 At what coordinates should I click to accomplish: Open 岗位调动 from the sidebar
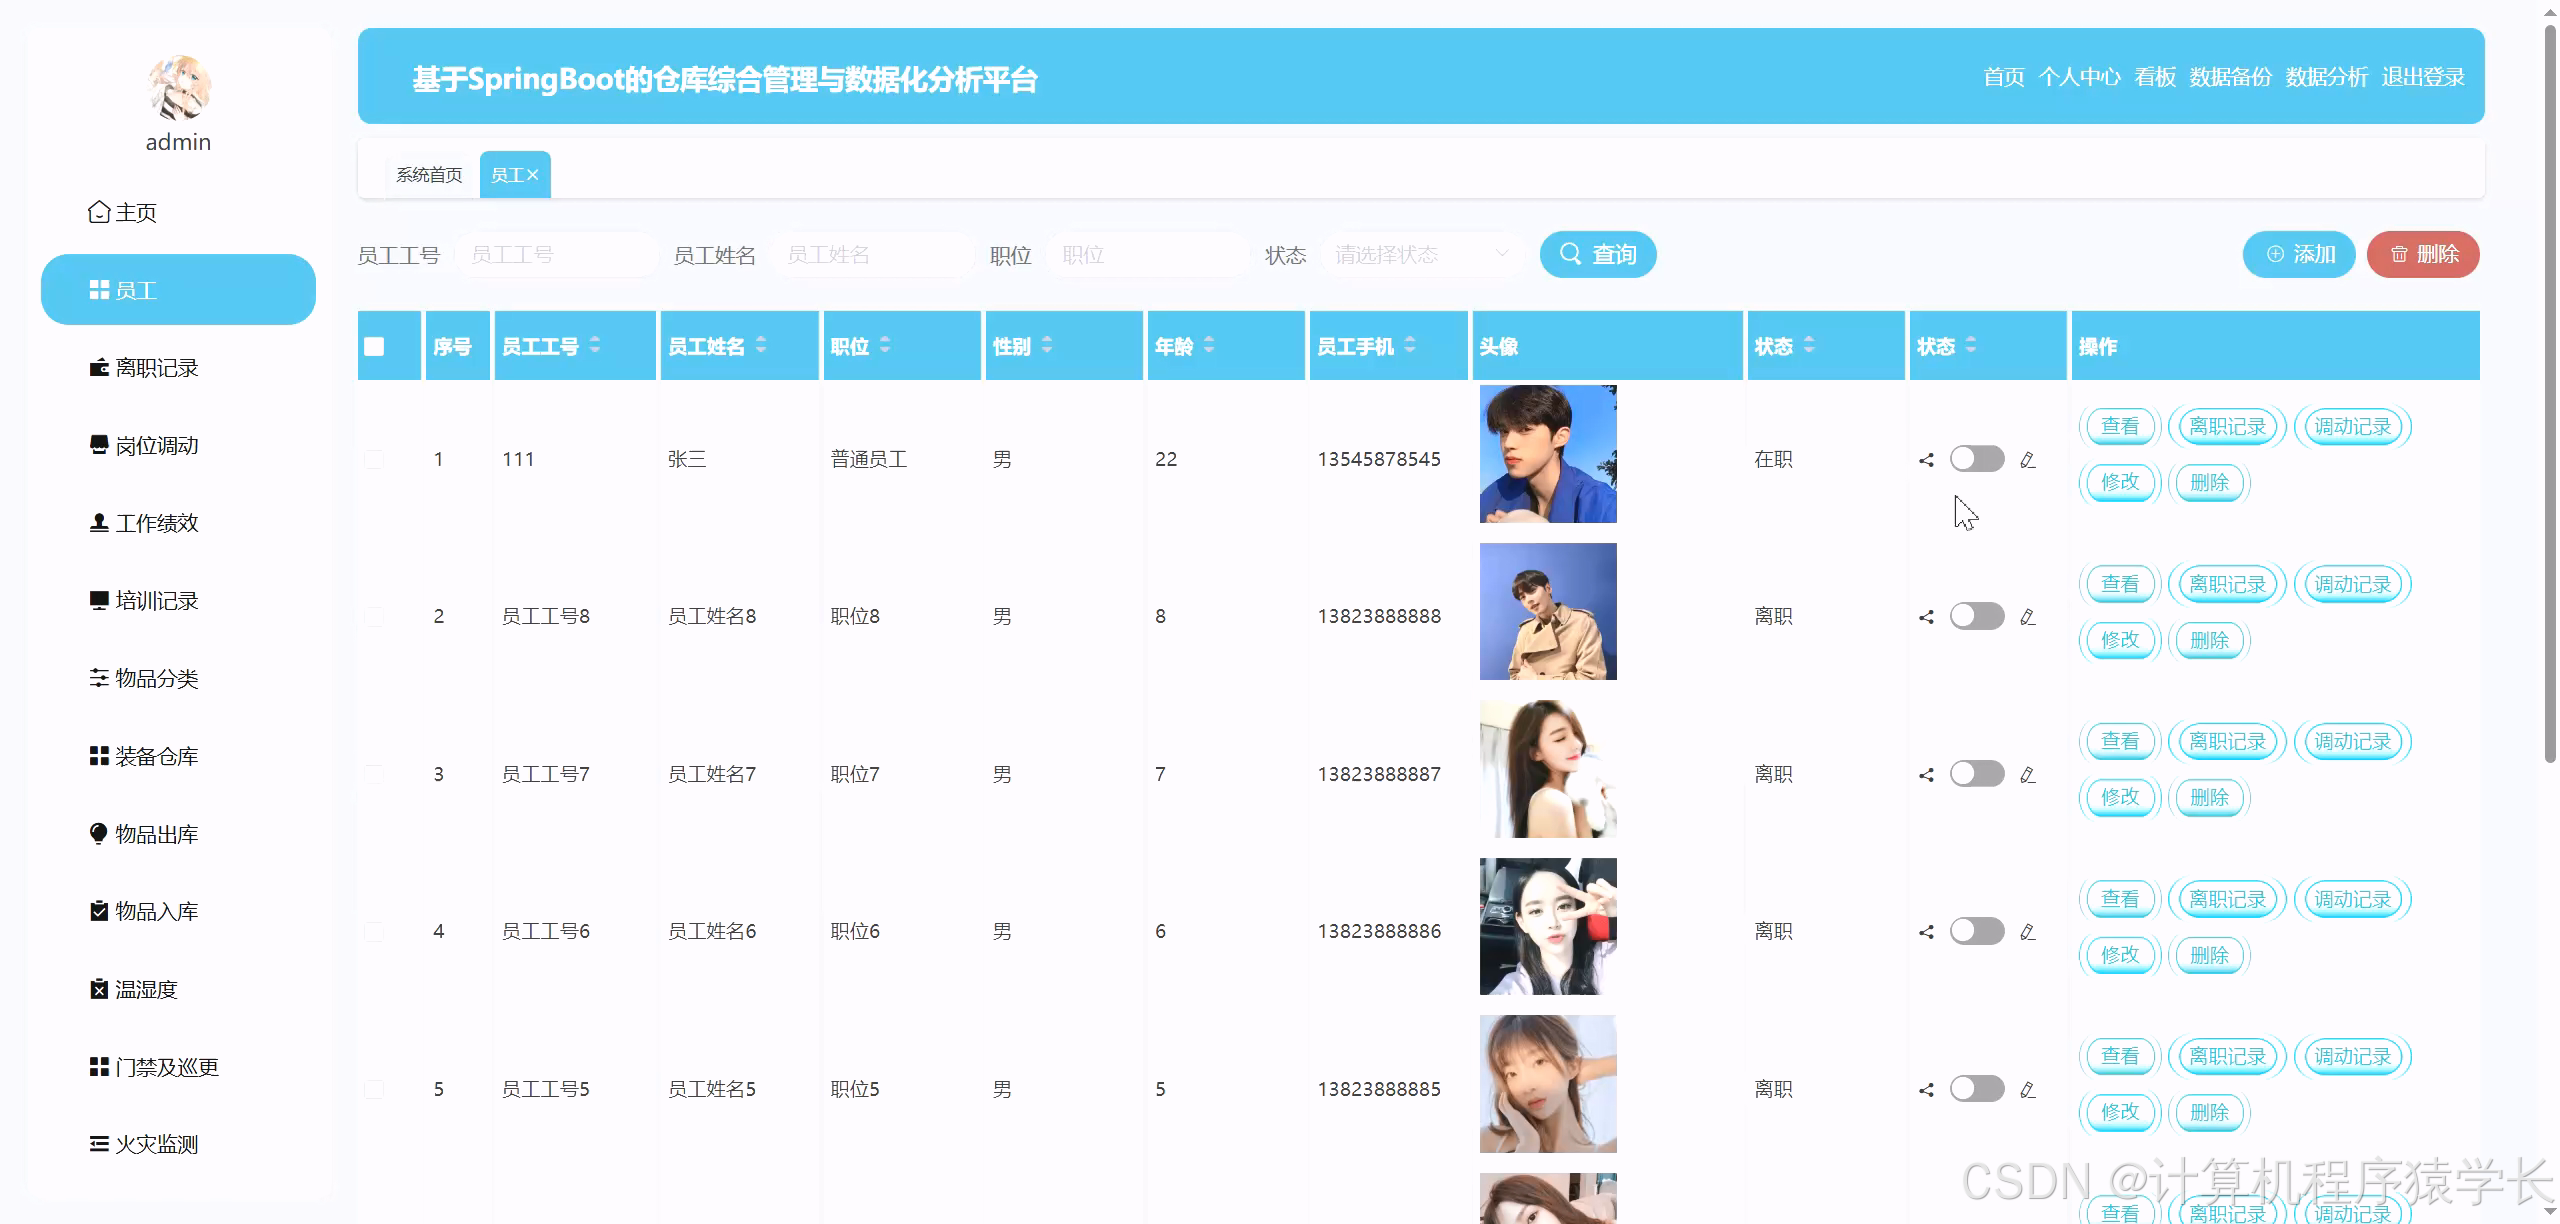coord(157,445)
